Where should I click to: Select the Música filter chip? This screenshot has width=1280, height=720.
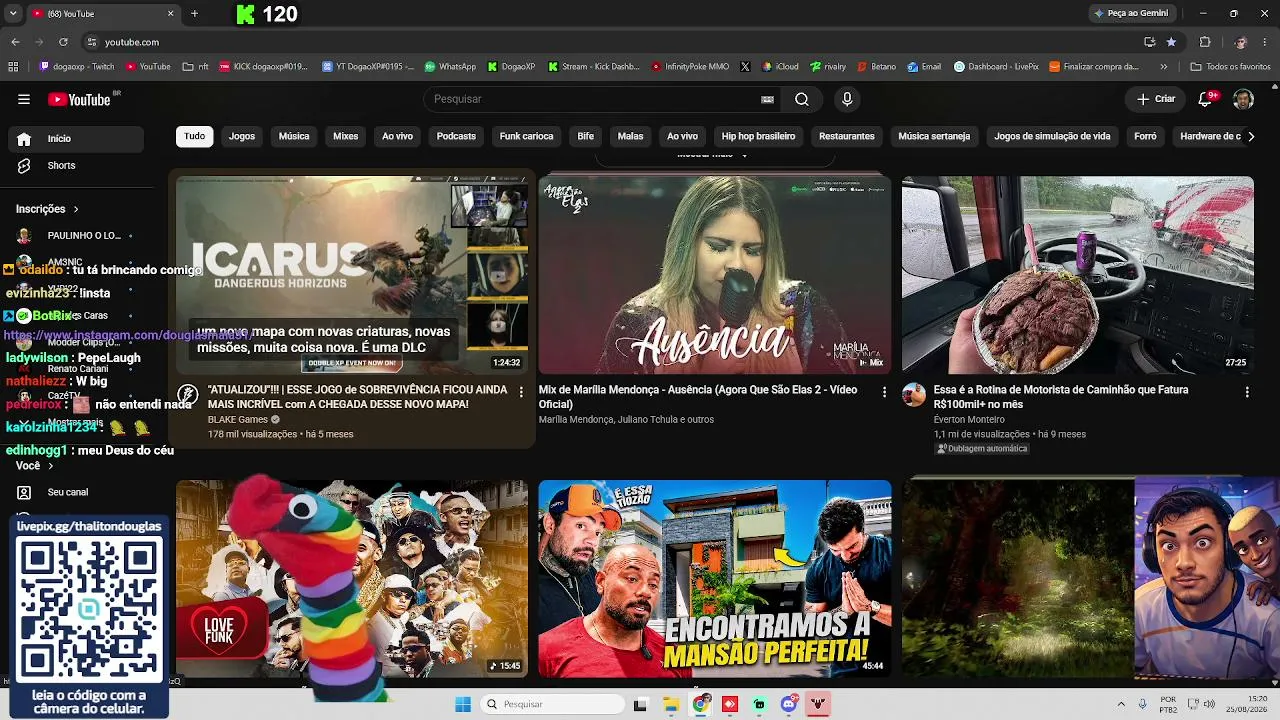(x=294, y=136)
